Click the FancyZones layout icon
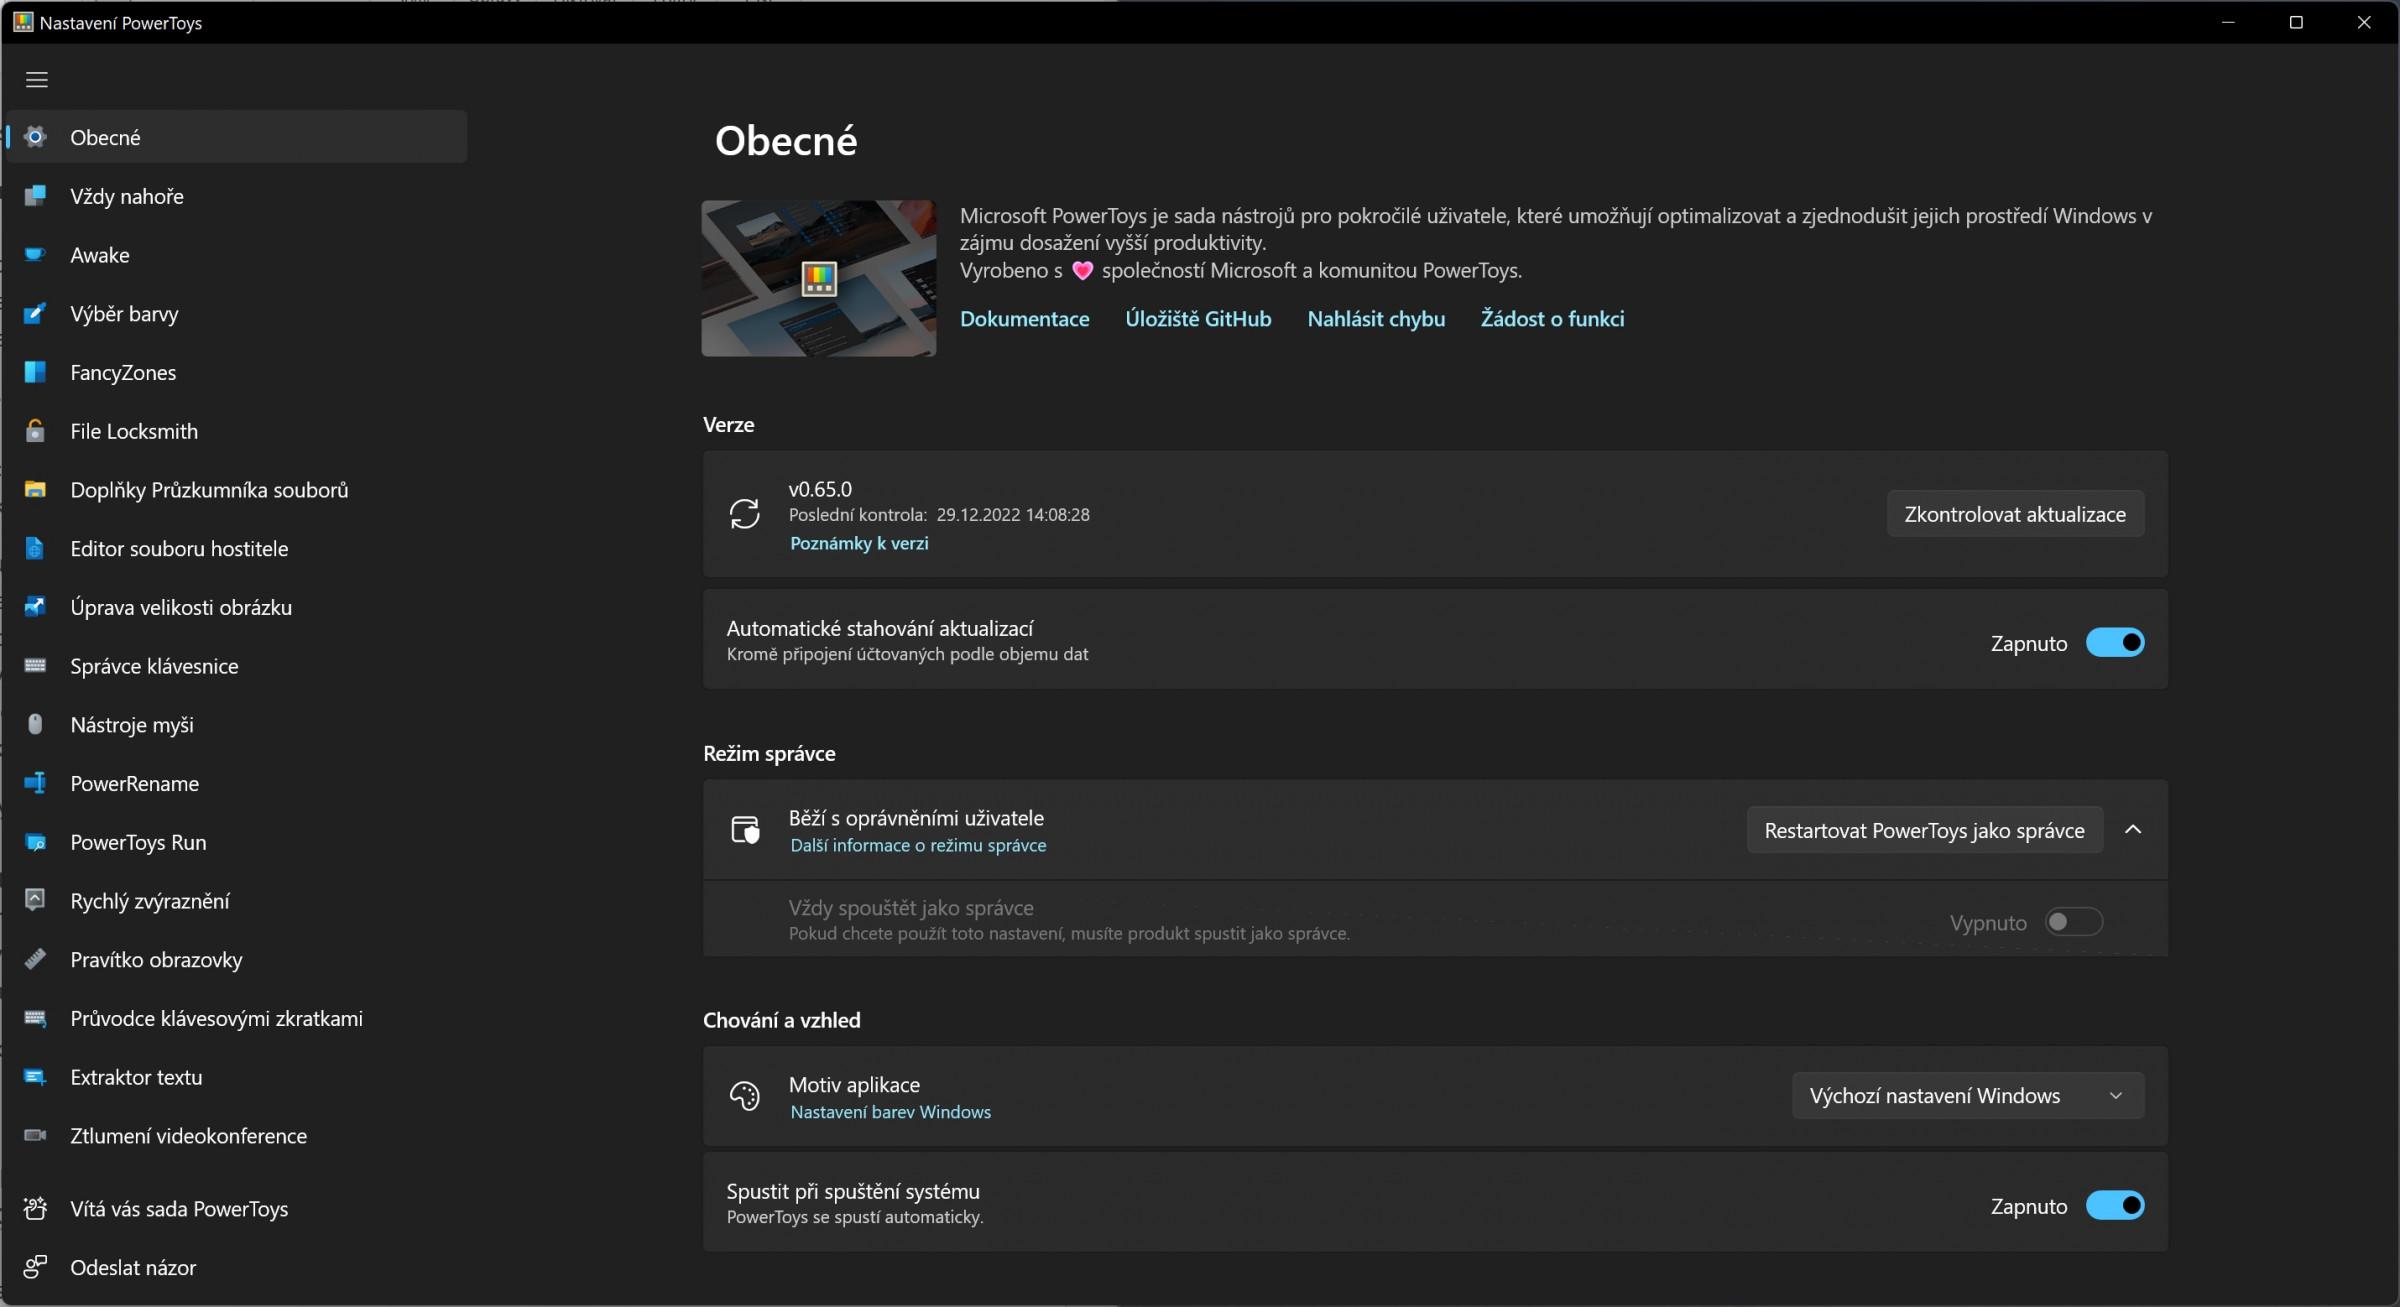 [x=35, y=372]
